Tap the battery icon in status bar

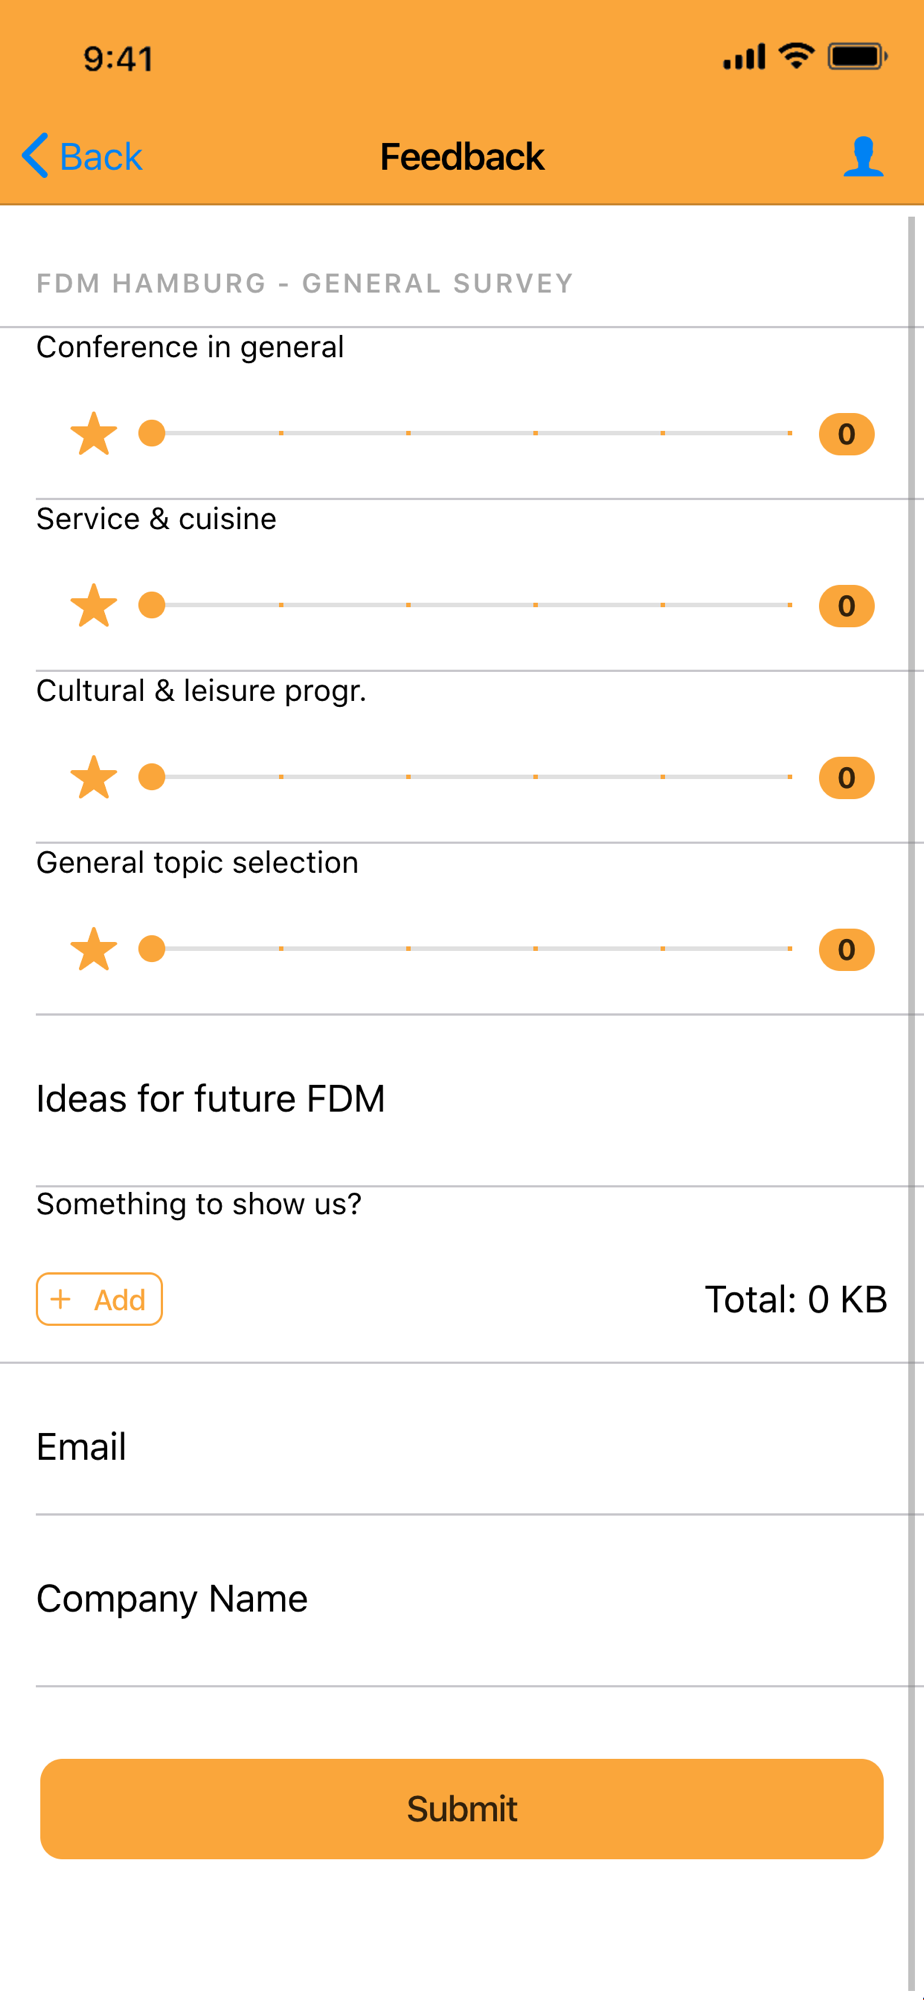[857, 57]
